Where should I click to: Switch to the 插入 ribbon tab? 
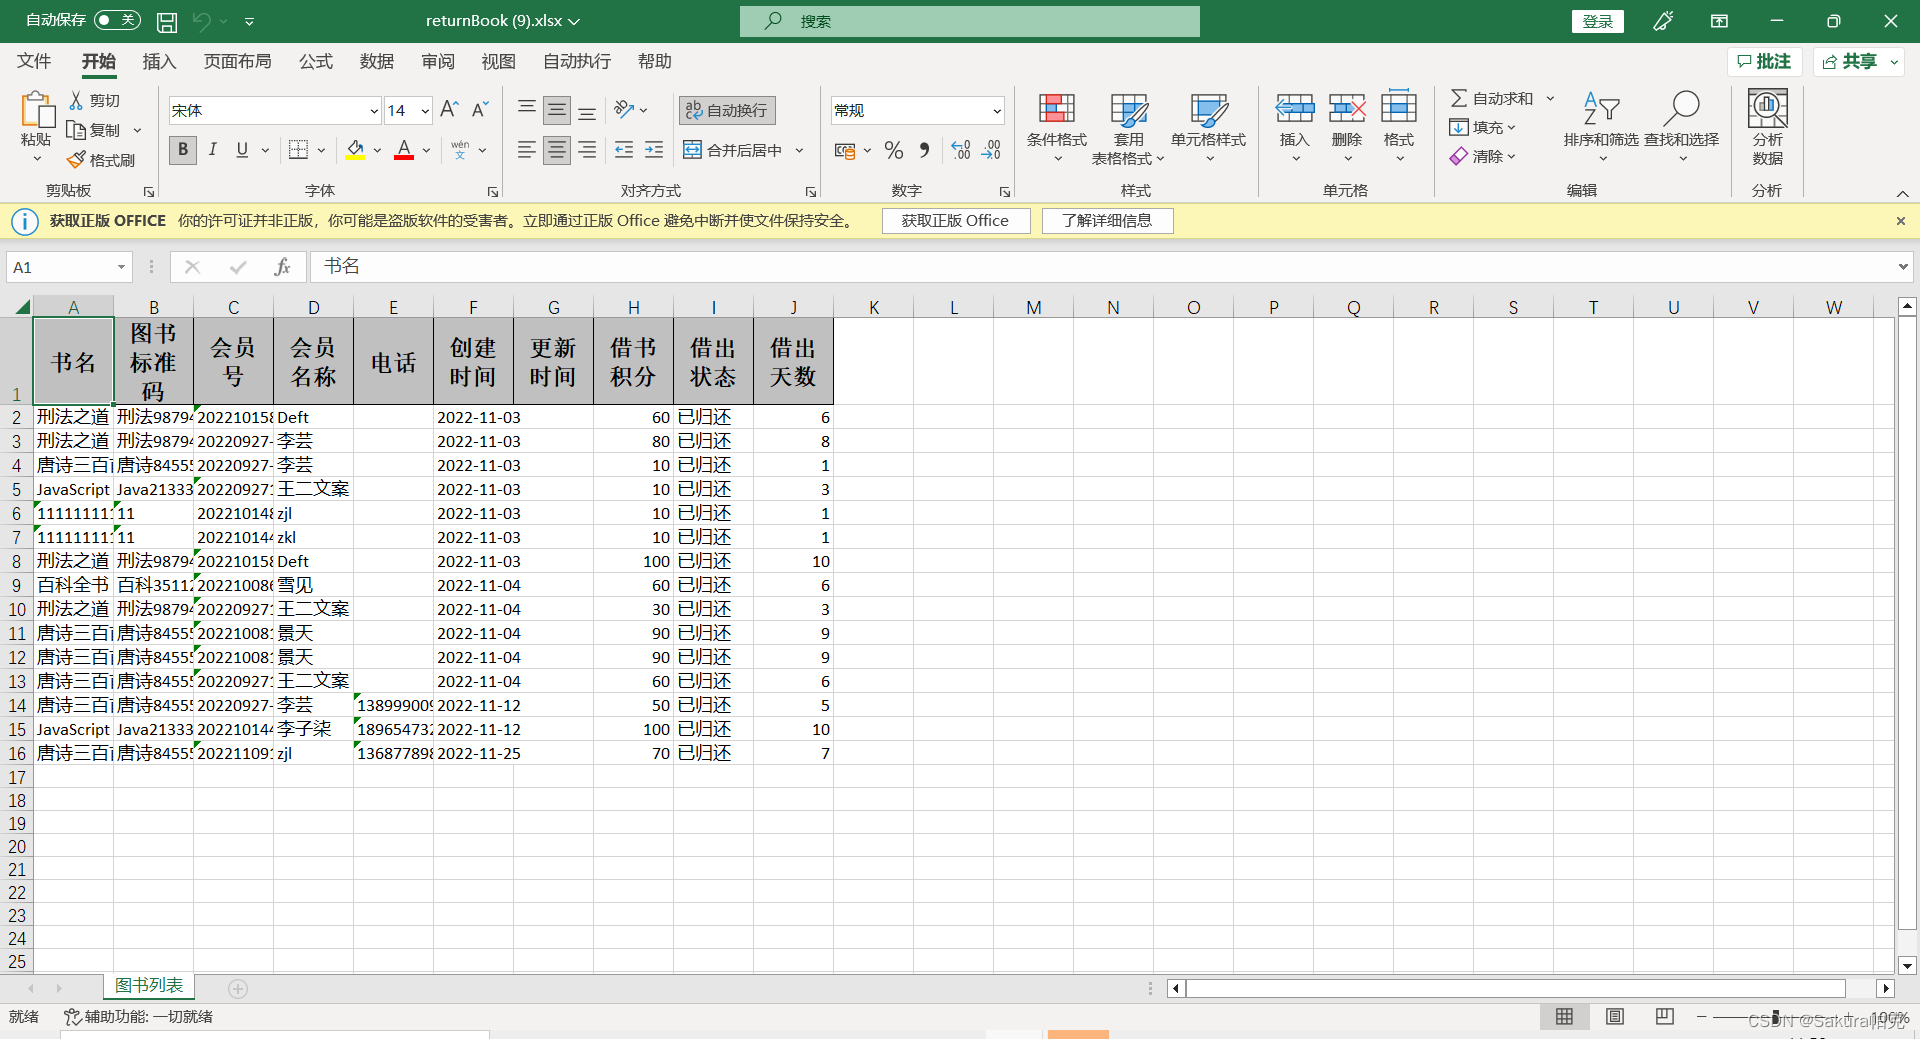(x=158, y=61)
